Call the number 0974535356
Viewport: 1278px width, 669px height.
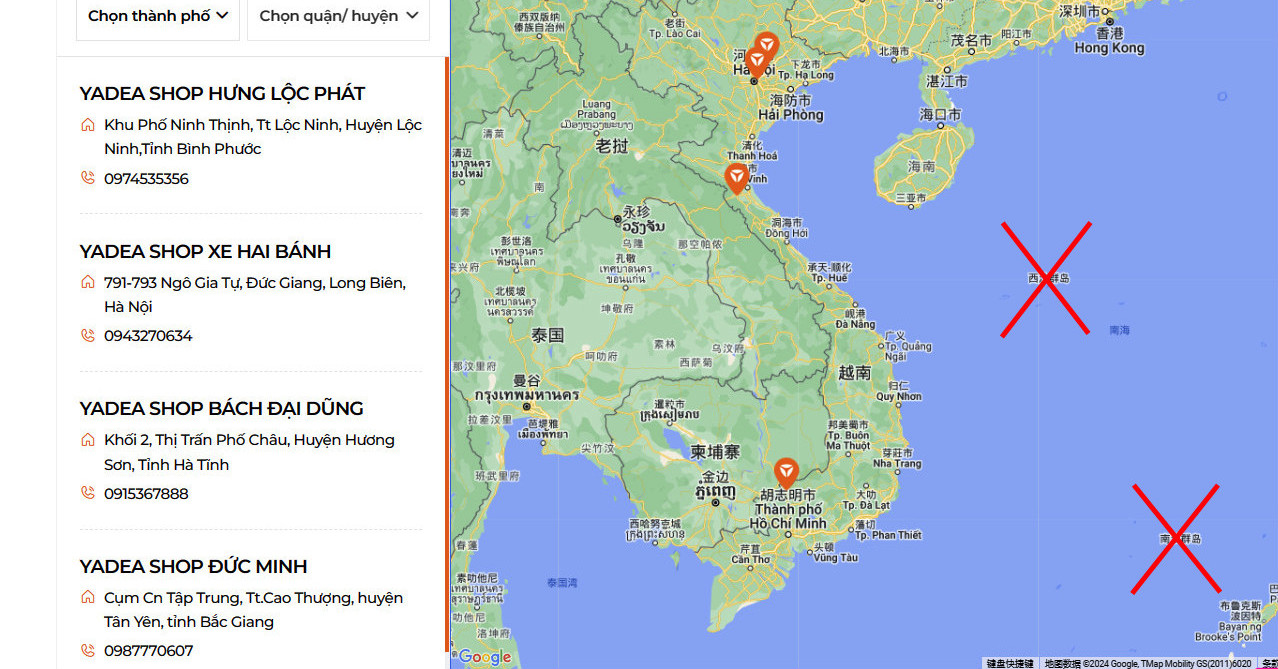click(x=146, y=179)
